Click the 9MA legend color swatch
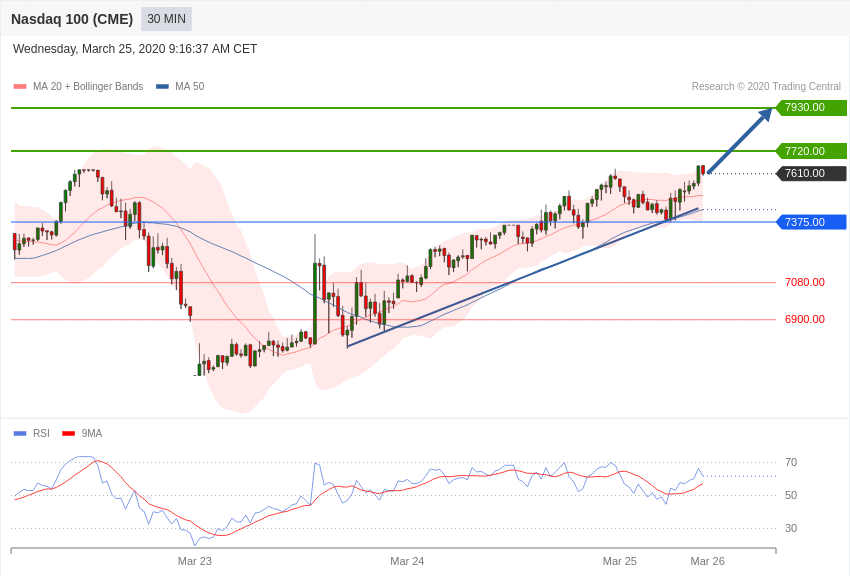Viewport: 850px width, 576px height. pos(68,433)
